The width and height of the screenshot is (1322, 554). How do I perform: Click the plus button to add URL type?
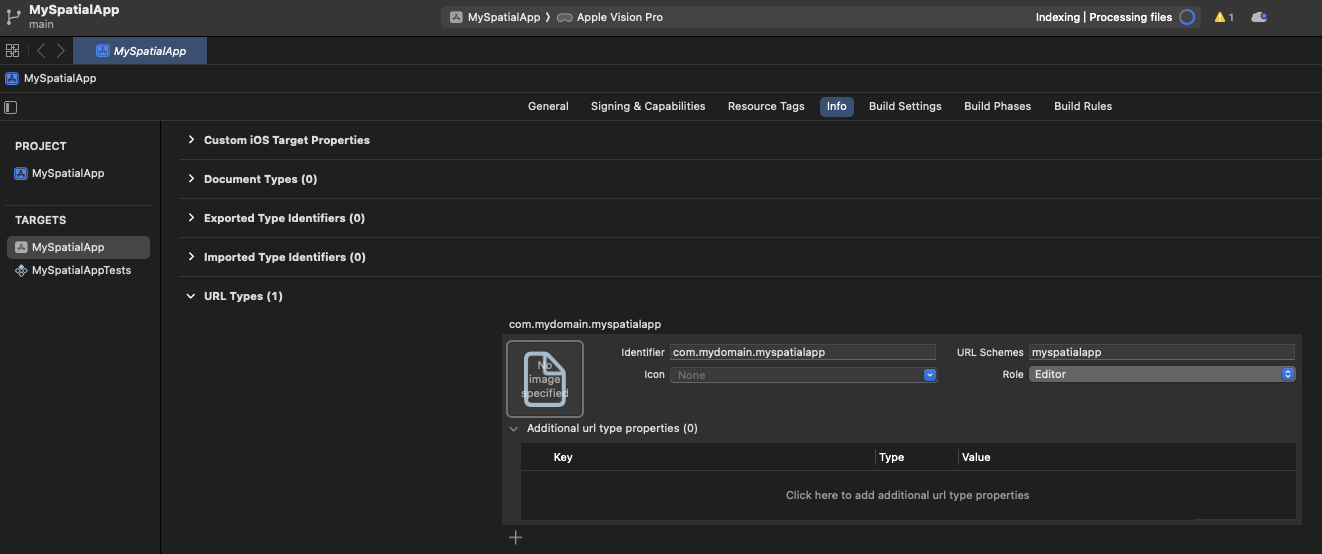[516, 538]
